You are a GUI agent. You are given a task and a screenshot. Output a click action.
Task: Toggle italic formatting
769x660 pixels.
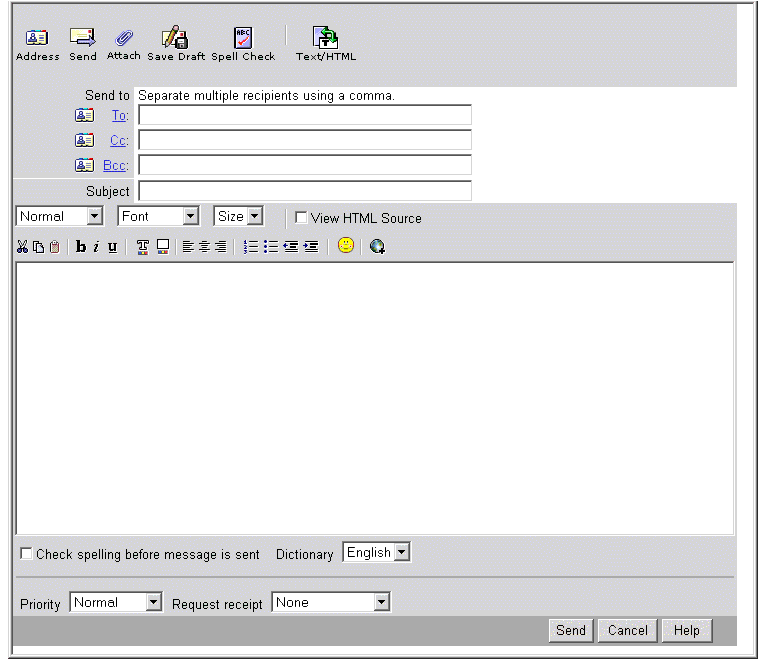pyautogui.click(x=96, y=247)
